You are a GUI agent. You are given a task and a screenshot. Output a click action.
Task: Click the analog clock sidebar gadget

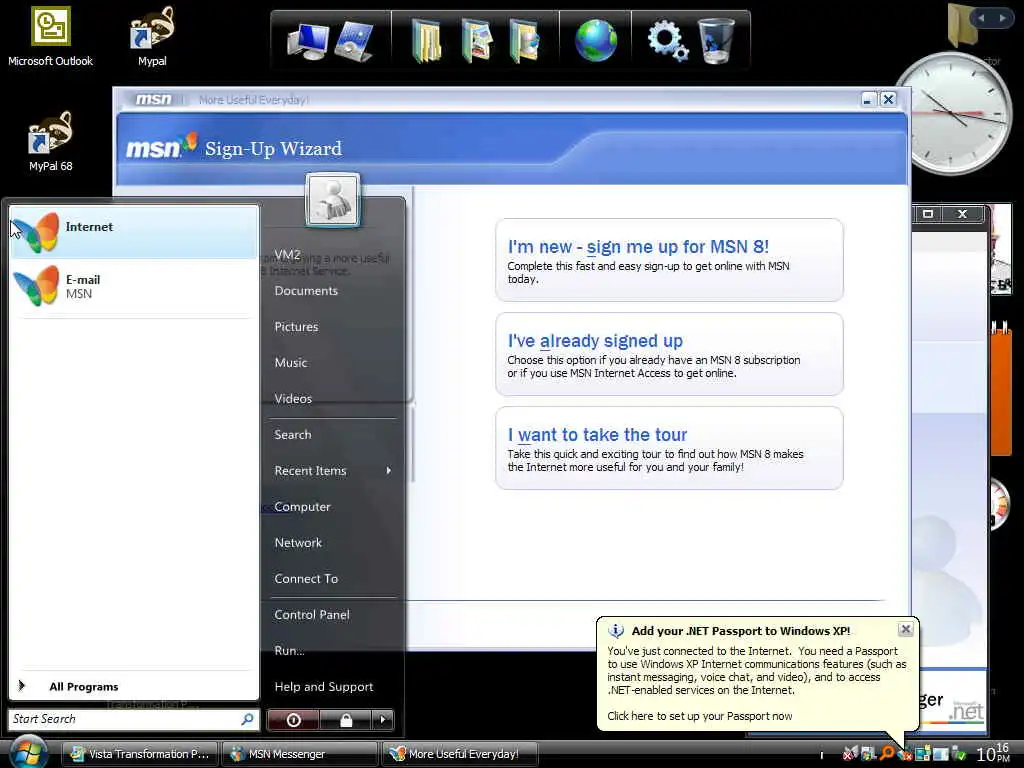tap(955, 114)
